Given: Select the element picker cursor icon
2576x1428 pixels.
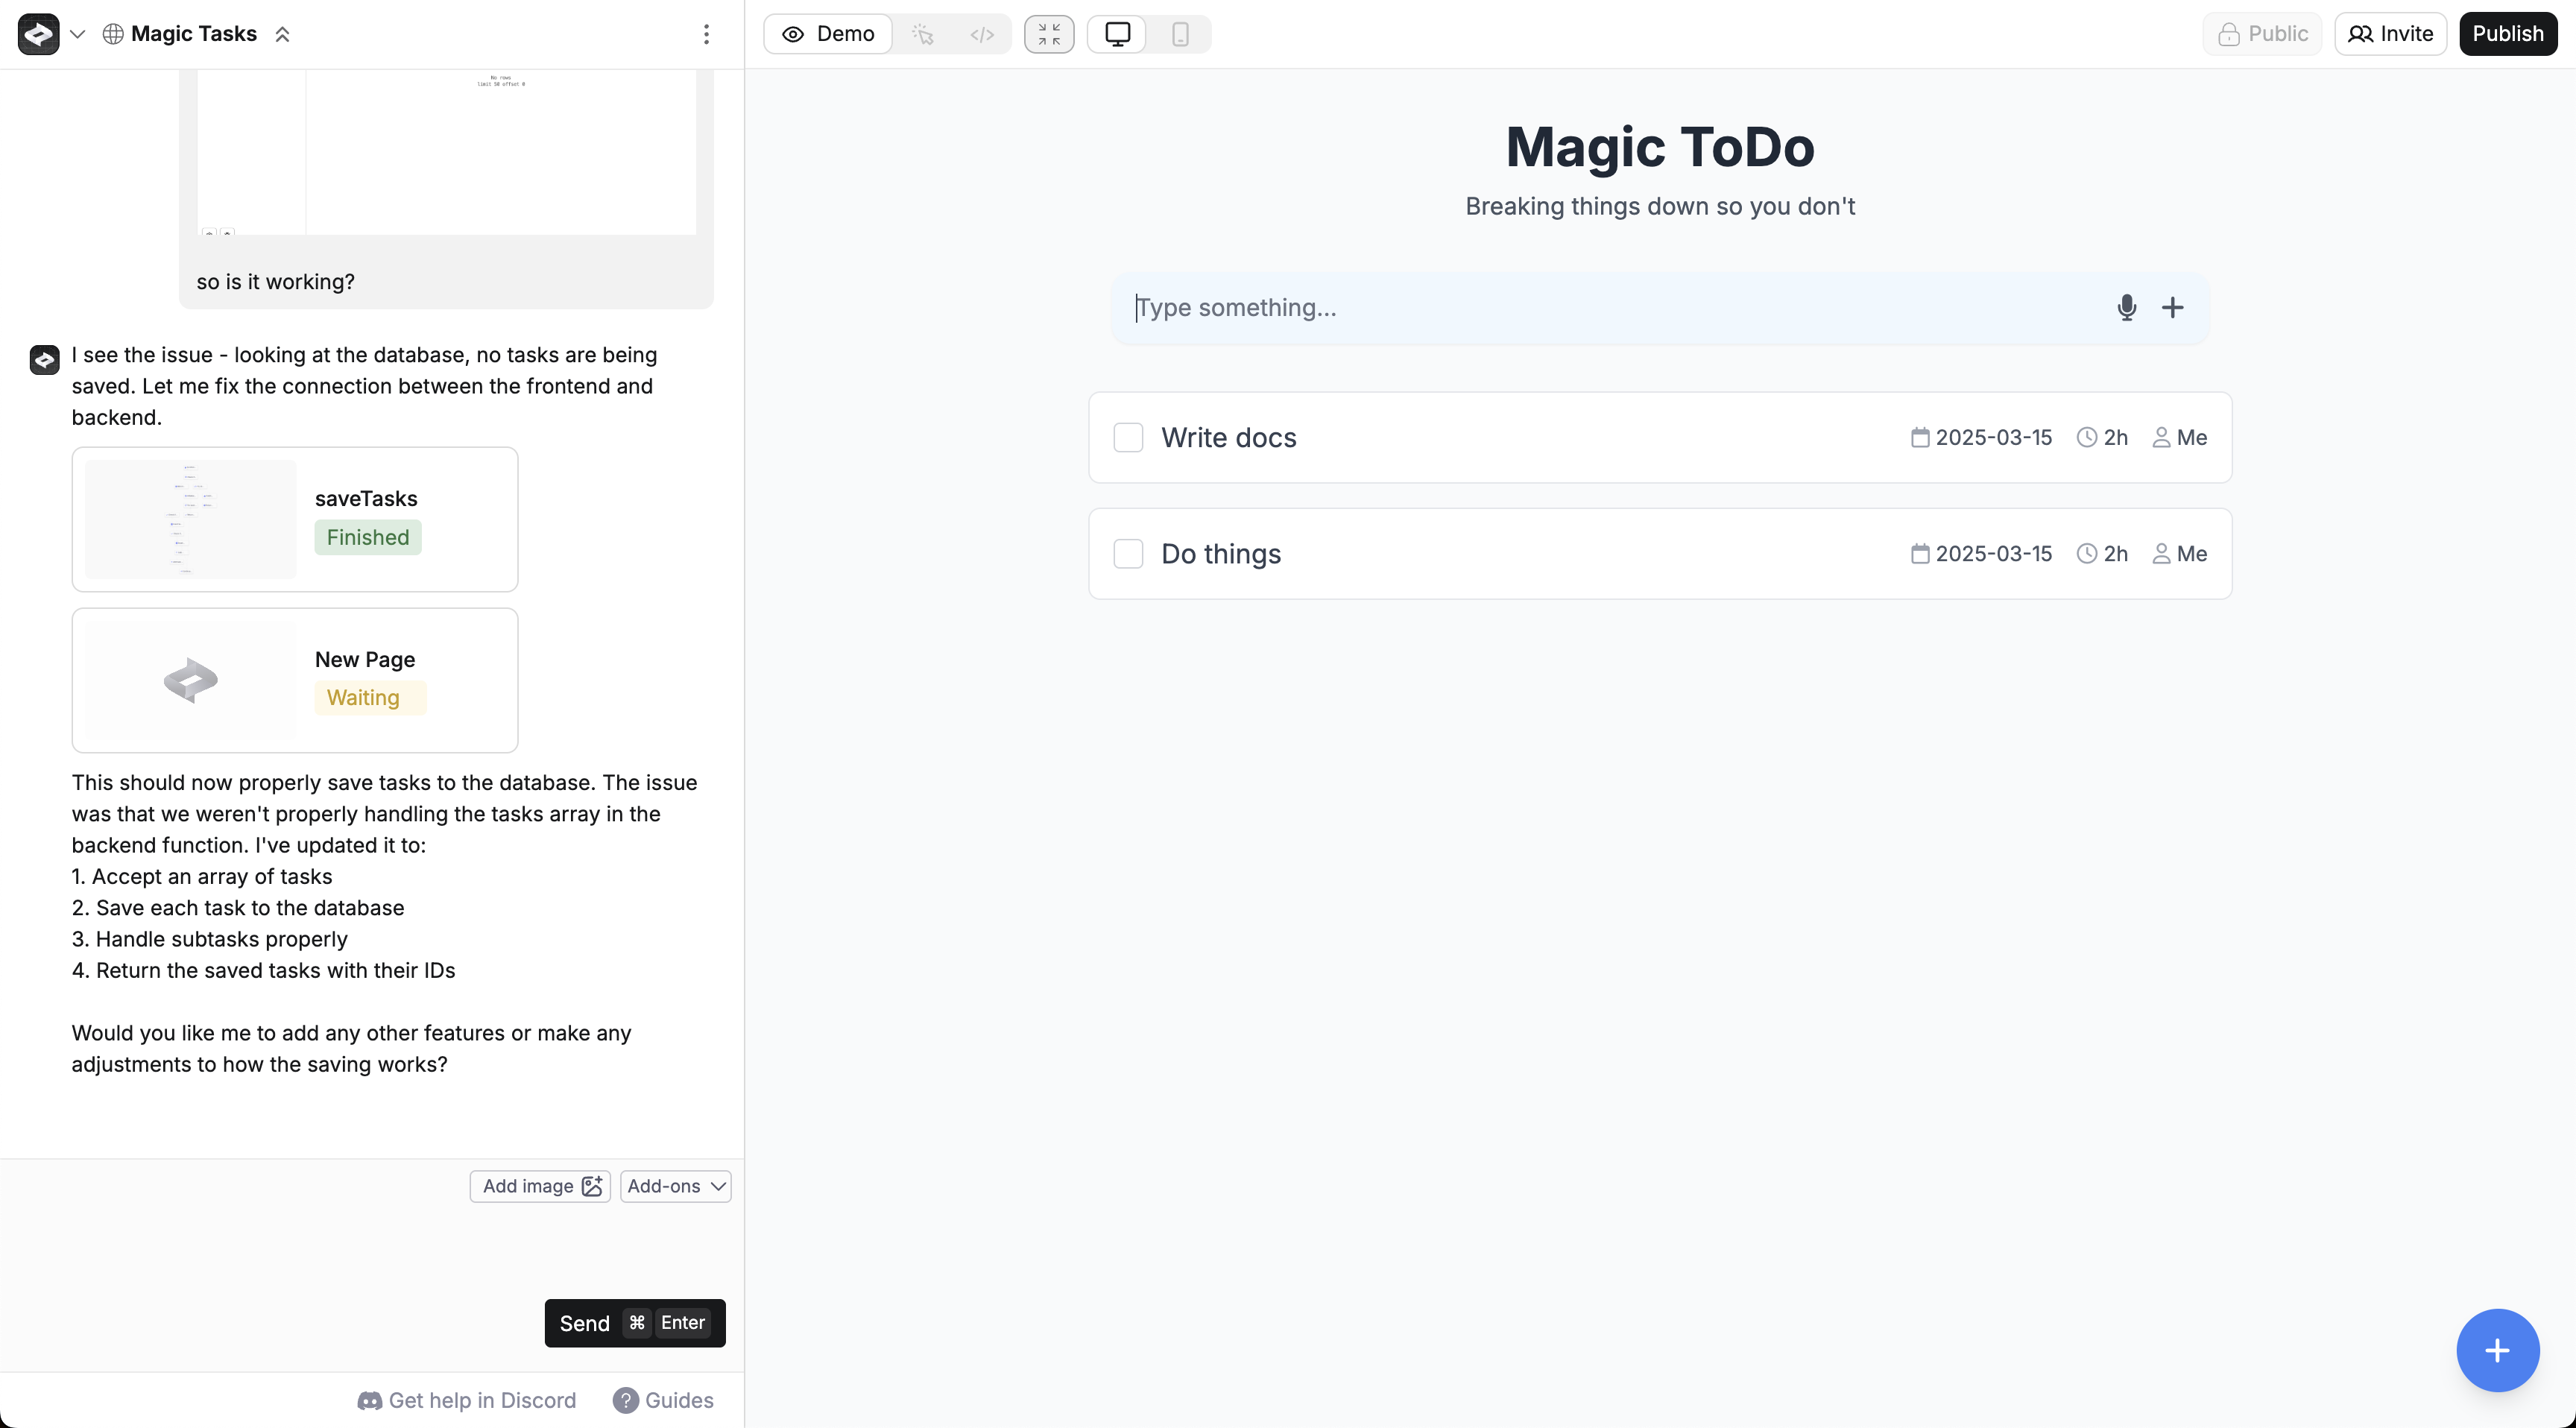Looking at the screenshot, I should point(923,34).
